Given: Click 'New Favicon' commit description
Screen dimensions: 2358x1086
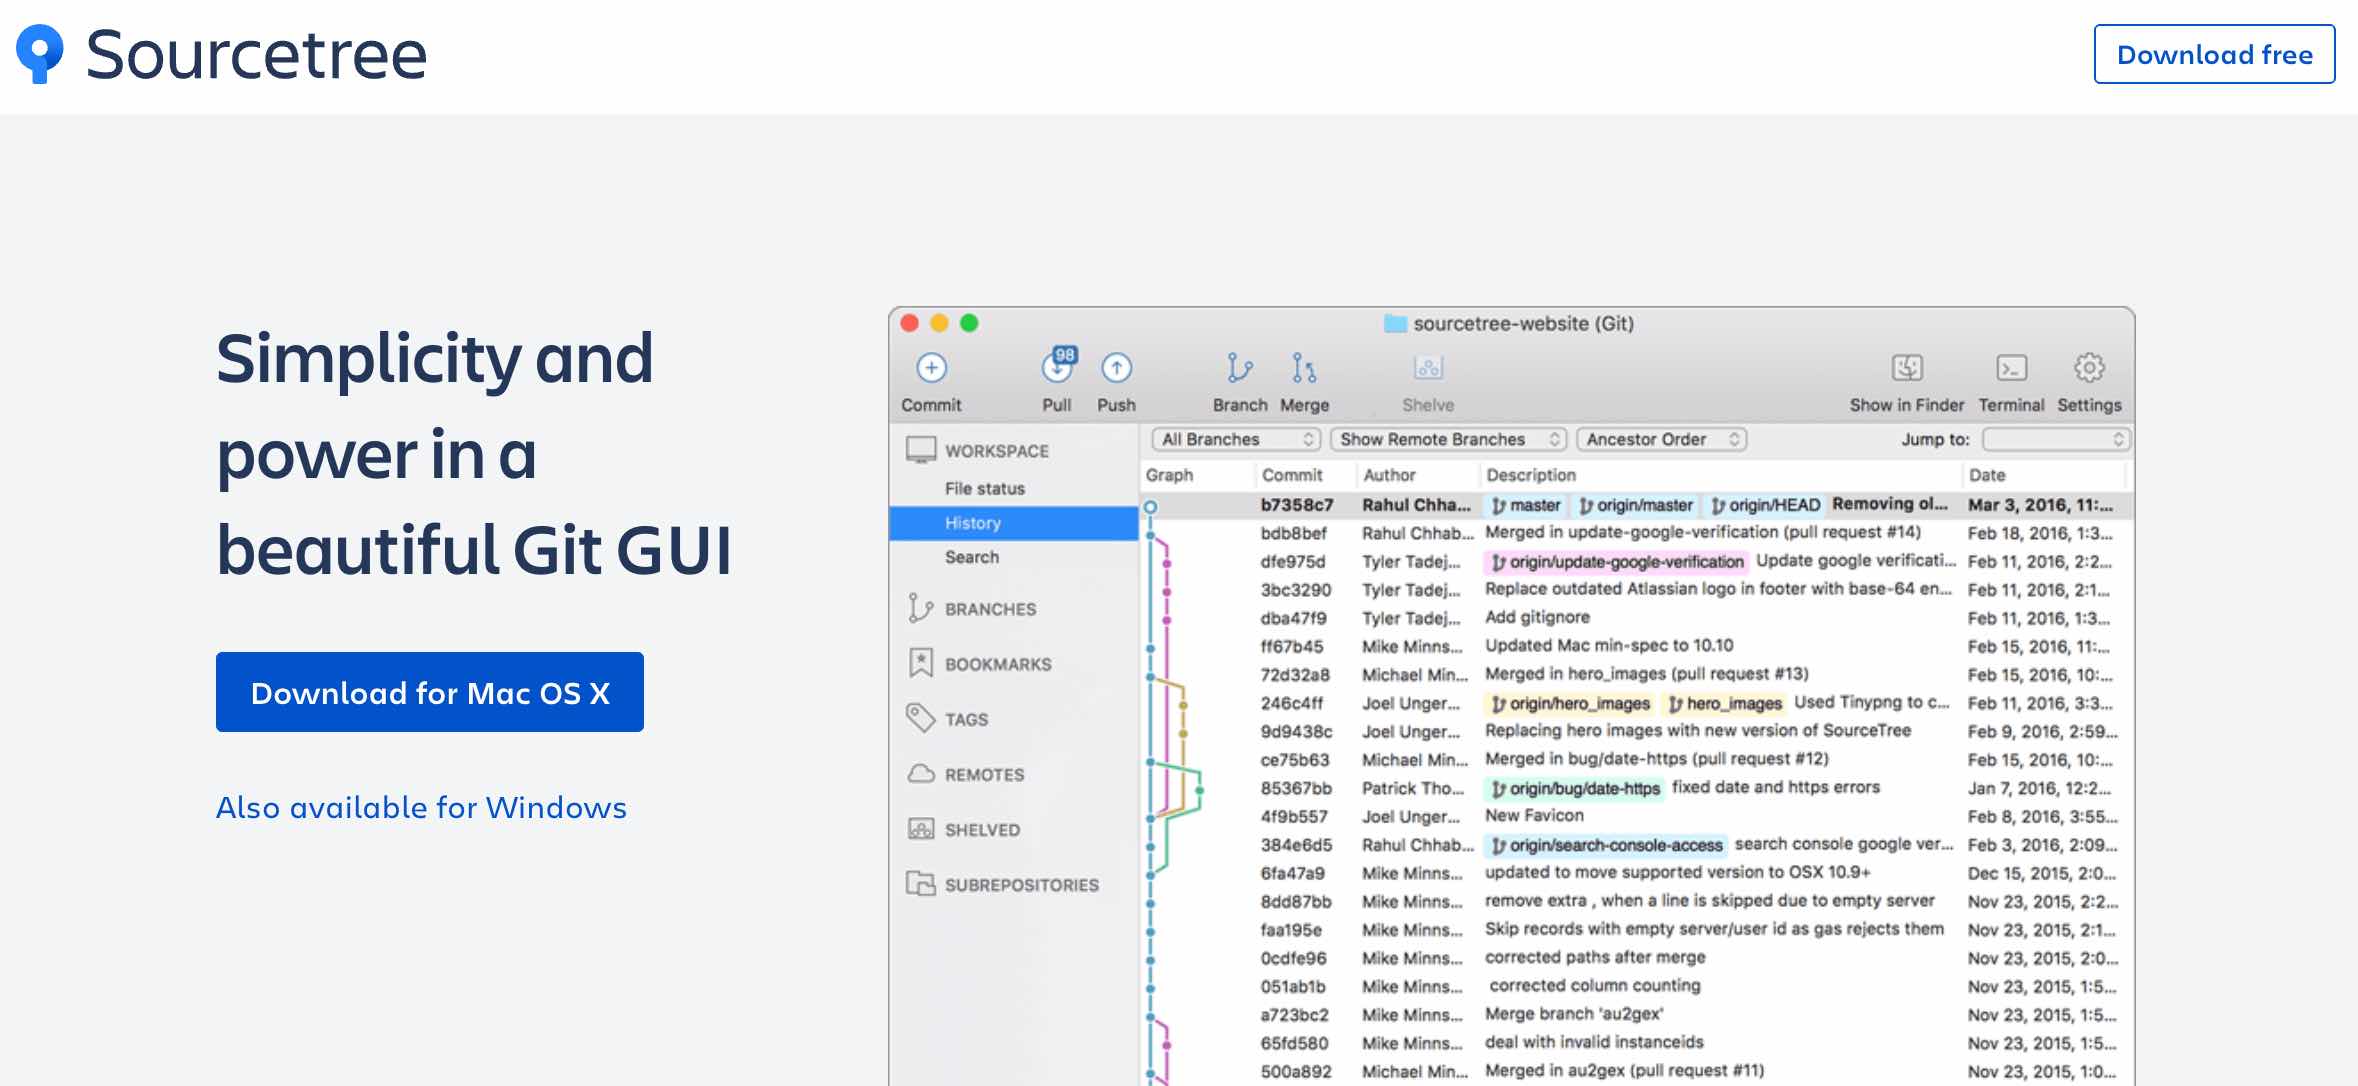Looking at the screenshot, I should 1534,816.
